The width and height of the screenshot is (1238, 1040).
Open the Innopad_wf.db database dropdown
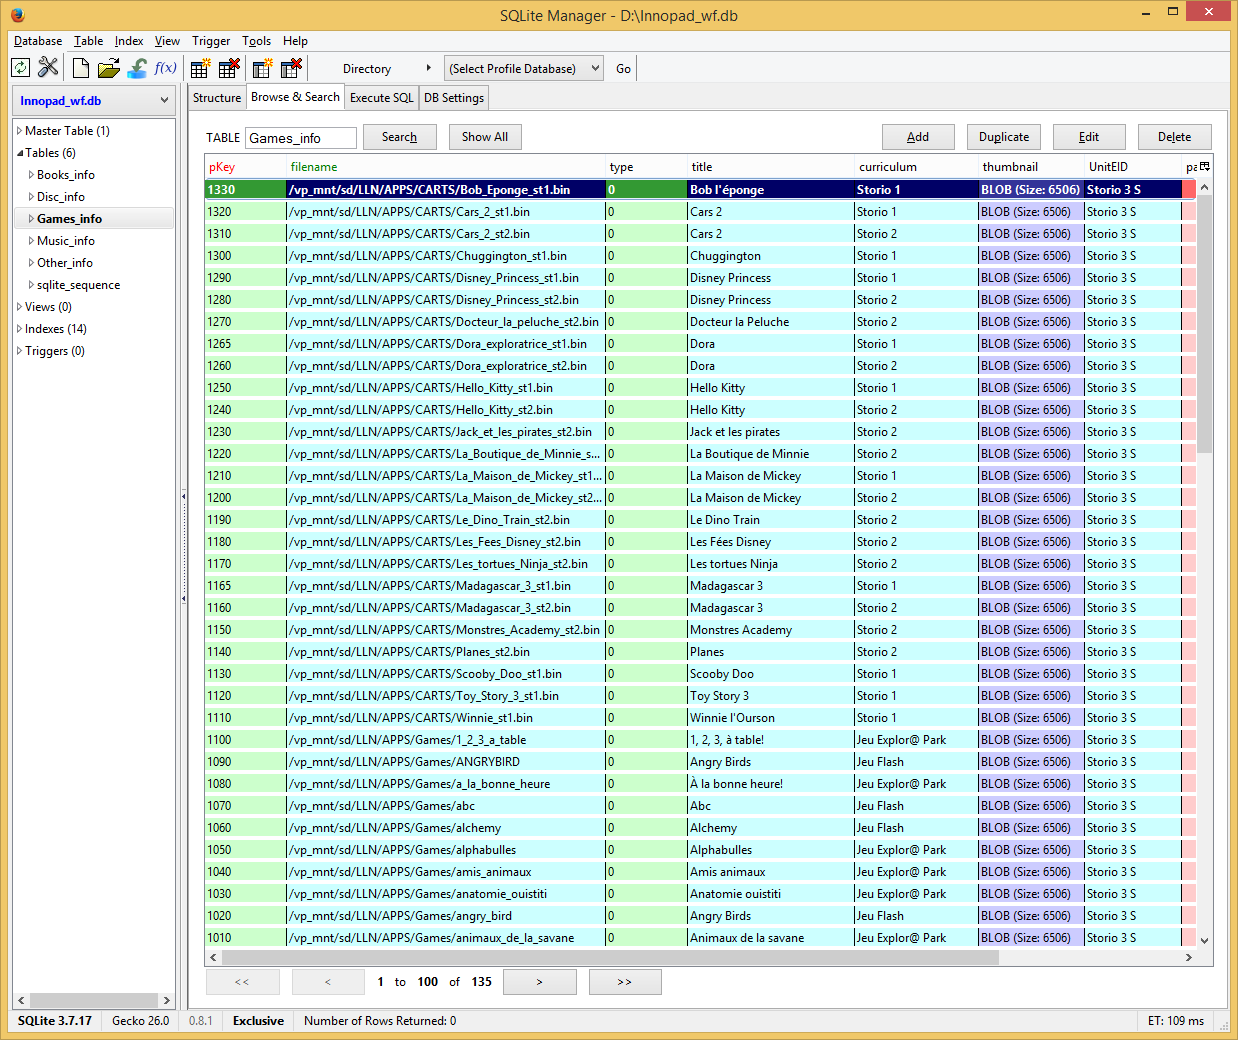coord(94,101)
